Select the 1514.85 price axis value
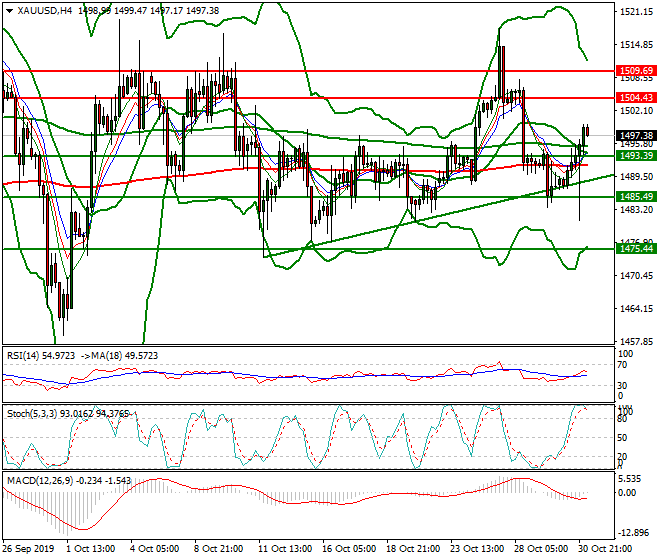 (636, 45)
